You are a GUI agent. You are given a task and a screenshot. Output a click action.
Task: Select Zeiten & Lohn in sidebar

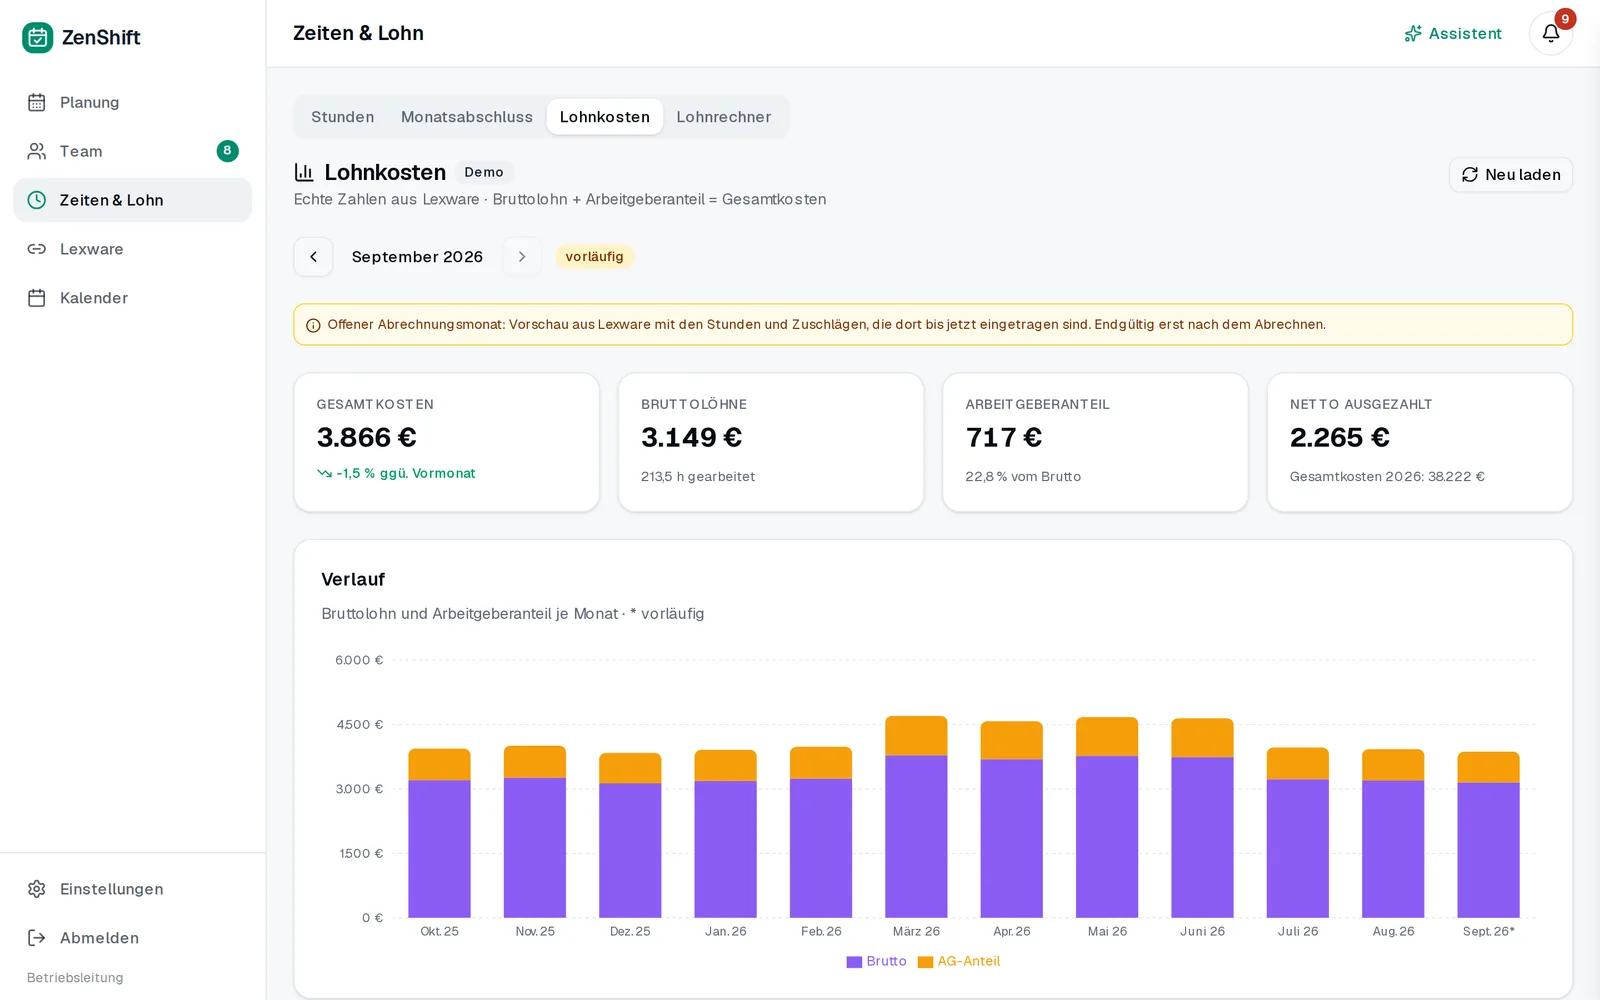coord(132,200)
